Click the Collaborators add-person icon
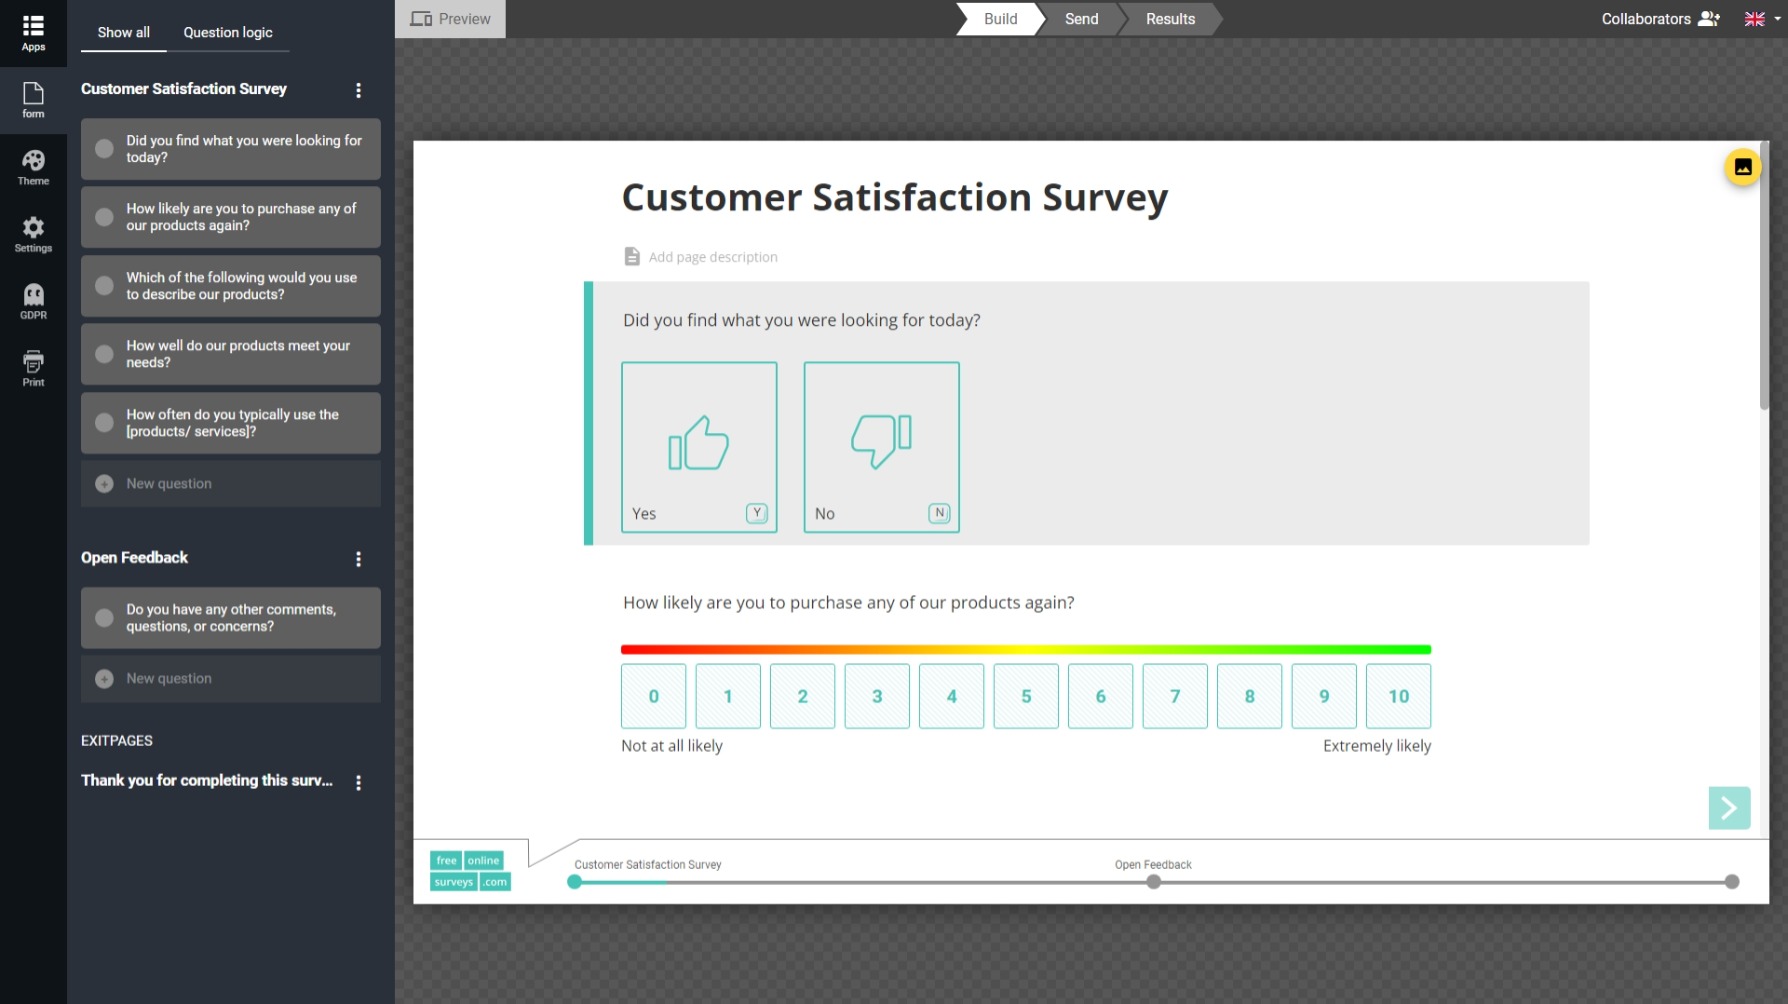This screenshot has height=1004, width=1788. click(1709, 18)
